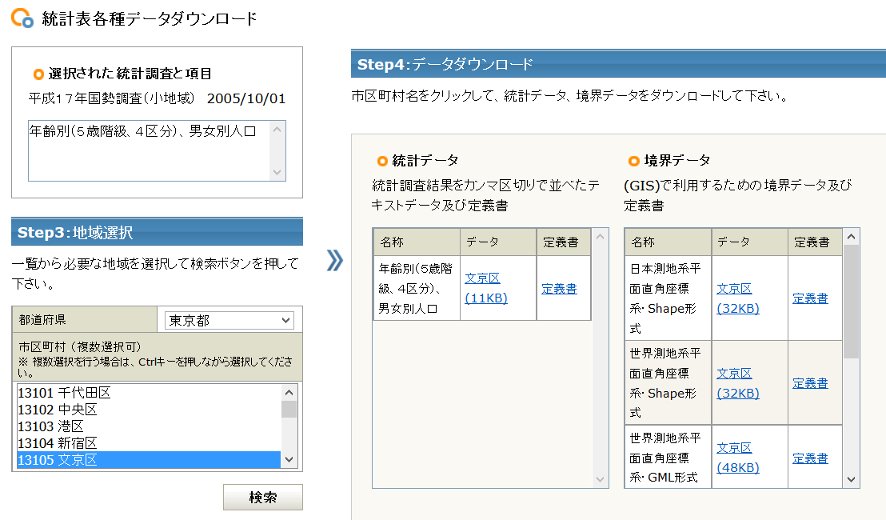Click the site logo icon beside the page title
This screenshot has width=886, height=520.
click(22, 18)
